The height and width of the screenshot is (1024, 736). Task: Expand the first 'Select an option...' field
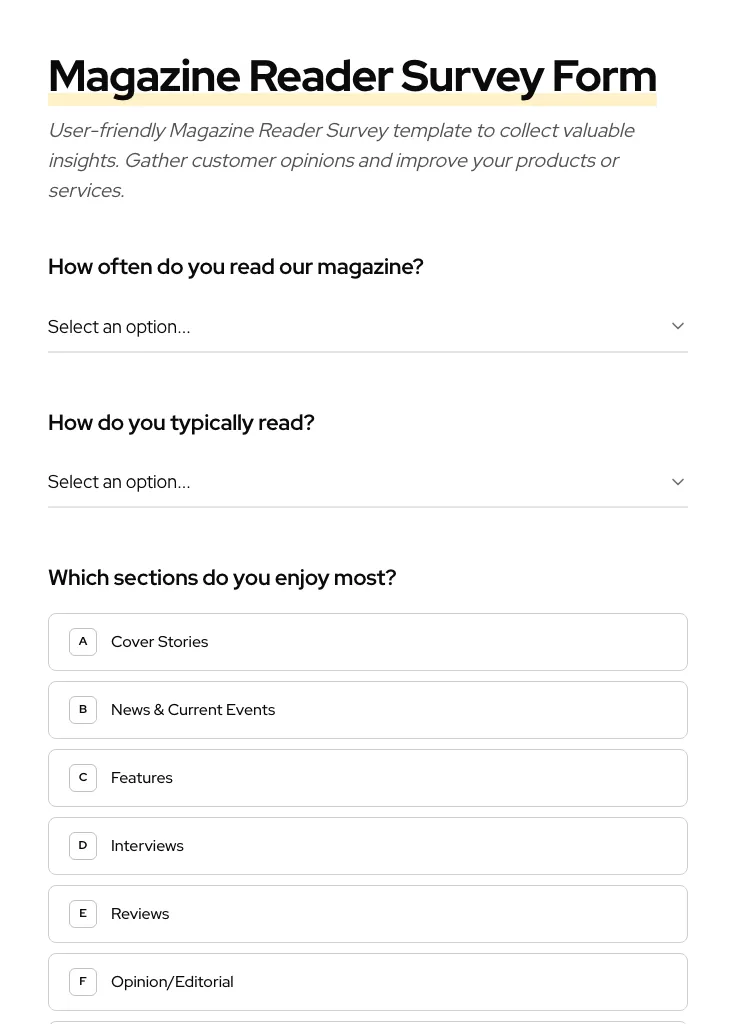pos(368,326)
